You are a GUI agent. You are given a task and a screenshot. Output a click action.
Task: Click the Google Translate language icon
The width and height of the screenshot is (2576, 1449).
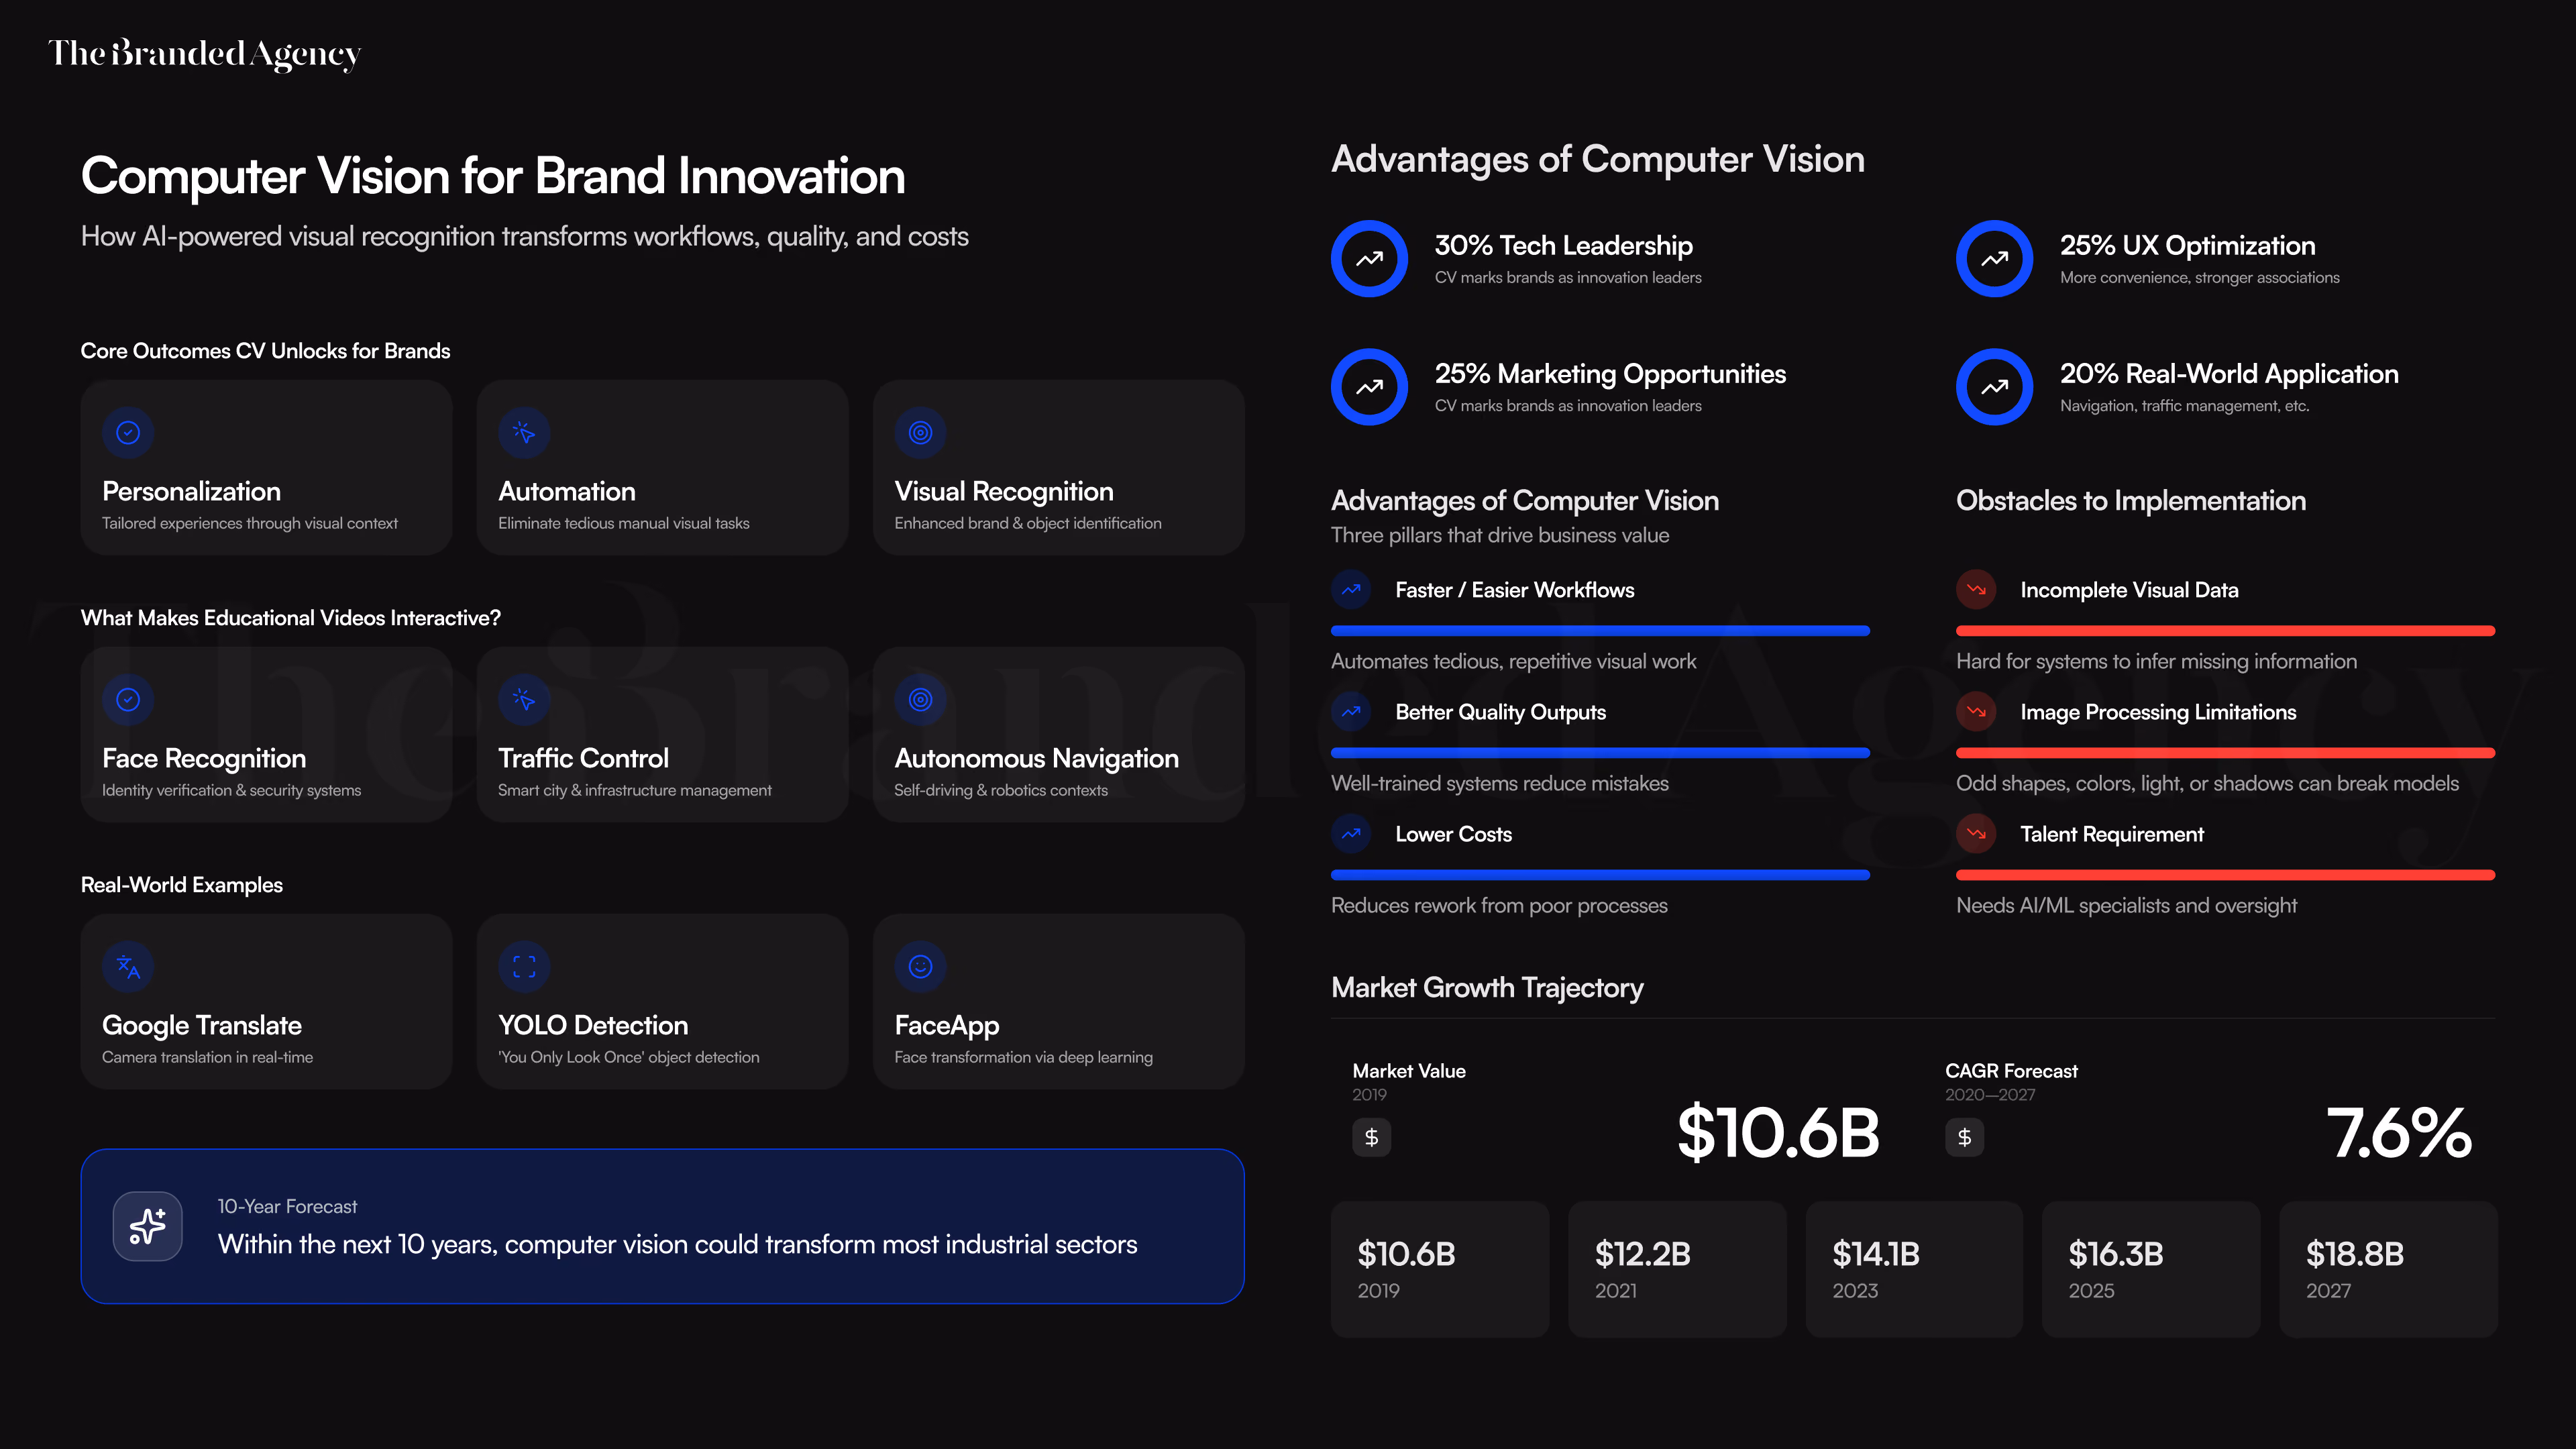pos(128,966)
